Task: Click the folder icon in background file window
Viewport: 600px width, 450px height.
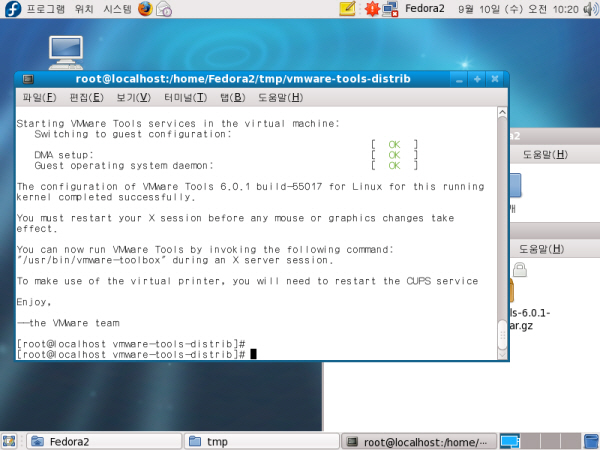Action: (x=515, y=185)
